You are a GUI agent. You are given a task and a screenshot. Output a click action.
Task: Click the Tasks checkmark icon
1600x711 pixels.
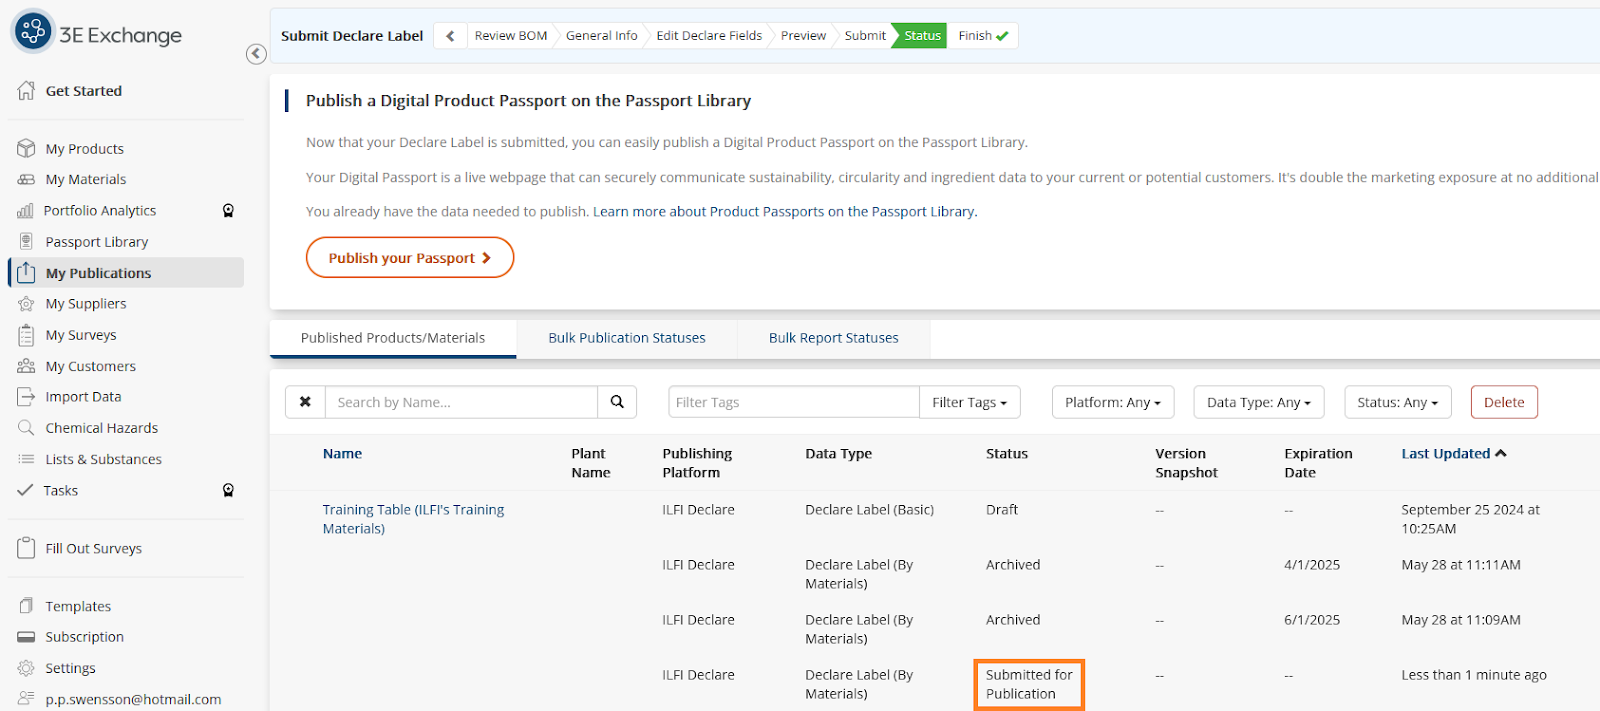pos(25,490)
